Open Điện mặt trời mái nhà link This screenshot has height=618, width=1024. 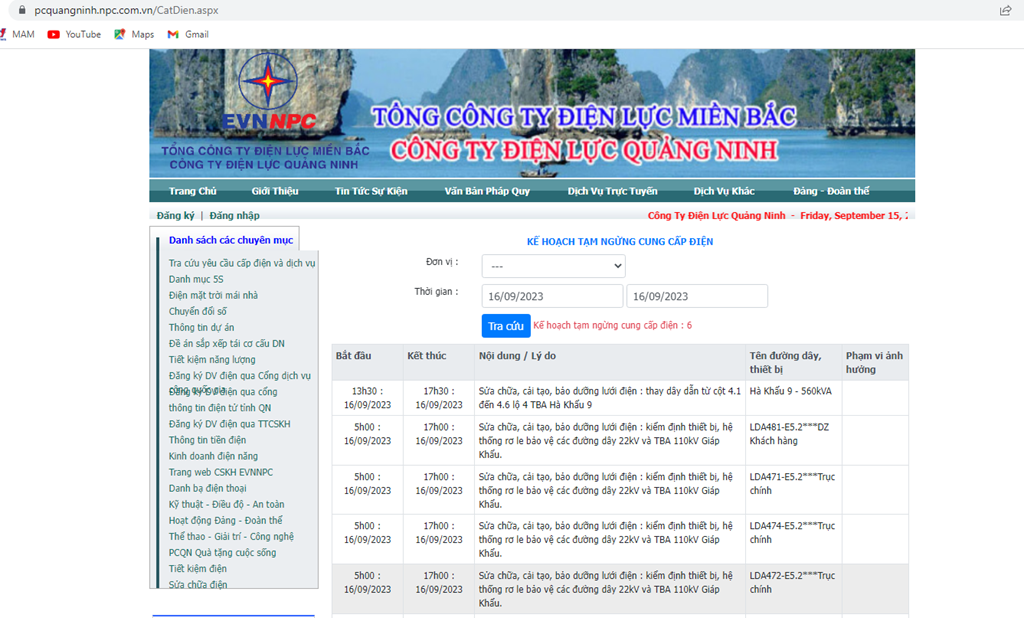click(213, 295)
